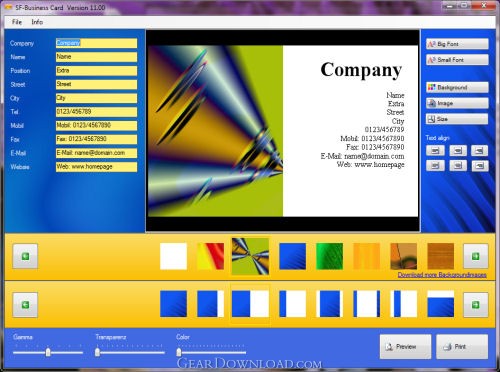
Task: Select the orange striped background thumbnail
Action: [x=366, y=256]
